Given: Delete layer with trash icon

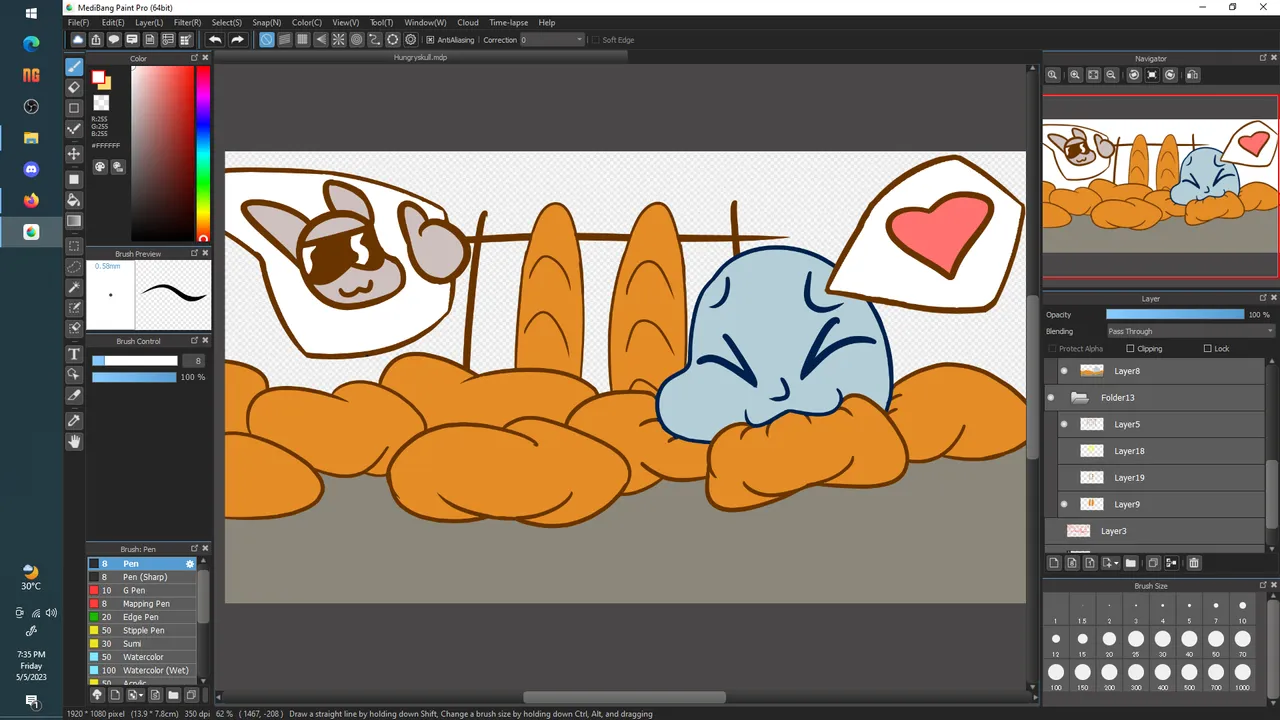Looking at the screenshot, I should pyautogui.click(x=1193, y=563).
